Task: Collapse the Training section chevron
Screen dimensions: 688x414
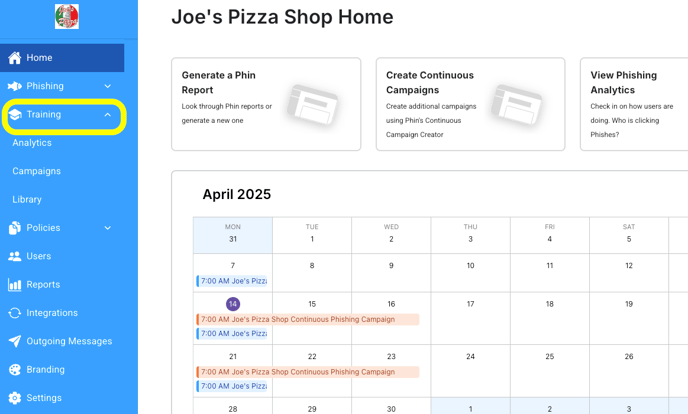Action: (108, 114)
